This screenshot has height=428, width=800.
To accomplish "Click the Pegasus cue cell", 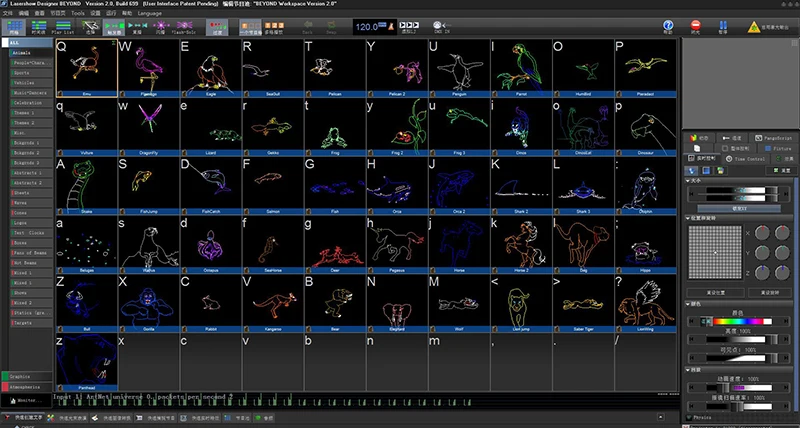I will coord(395,244).
